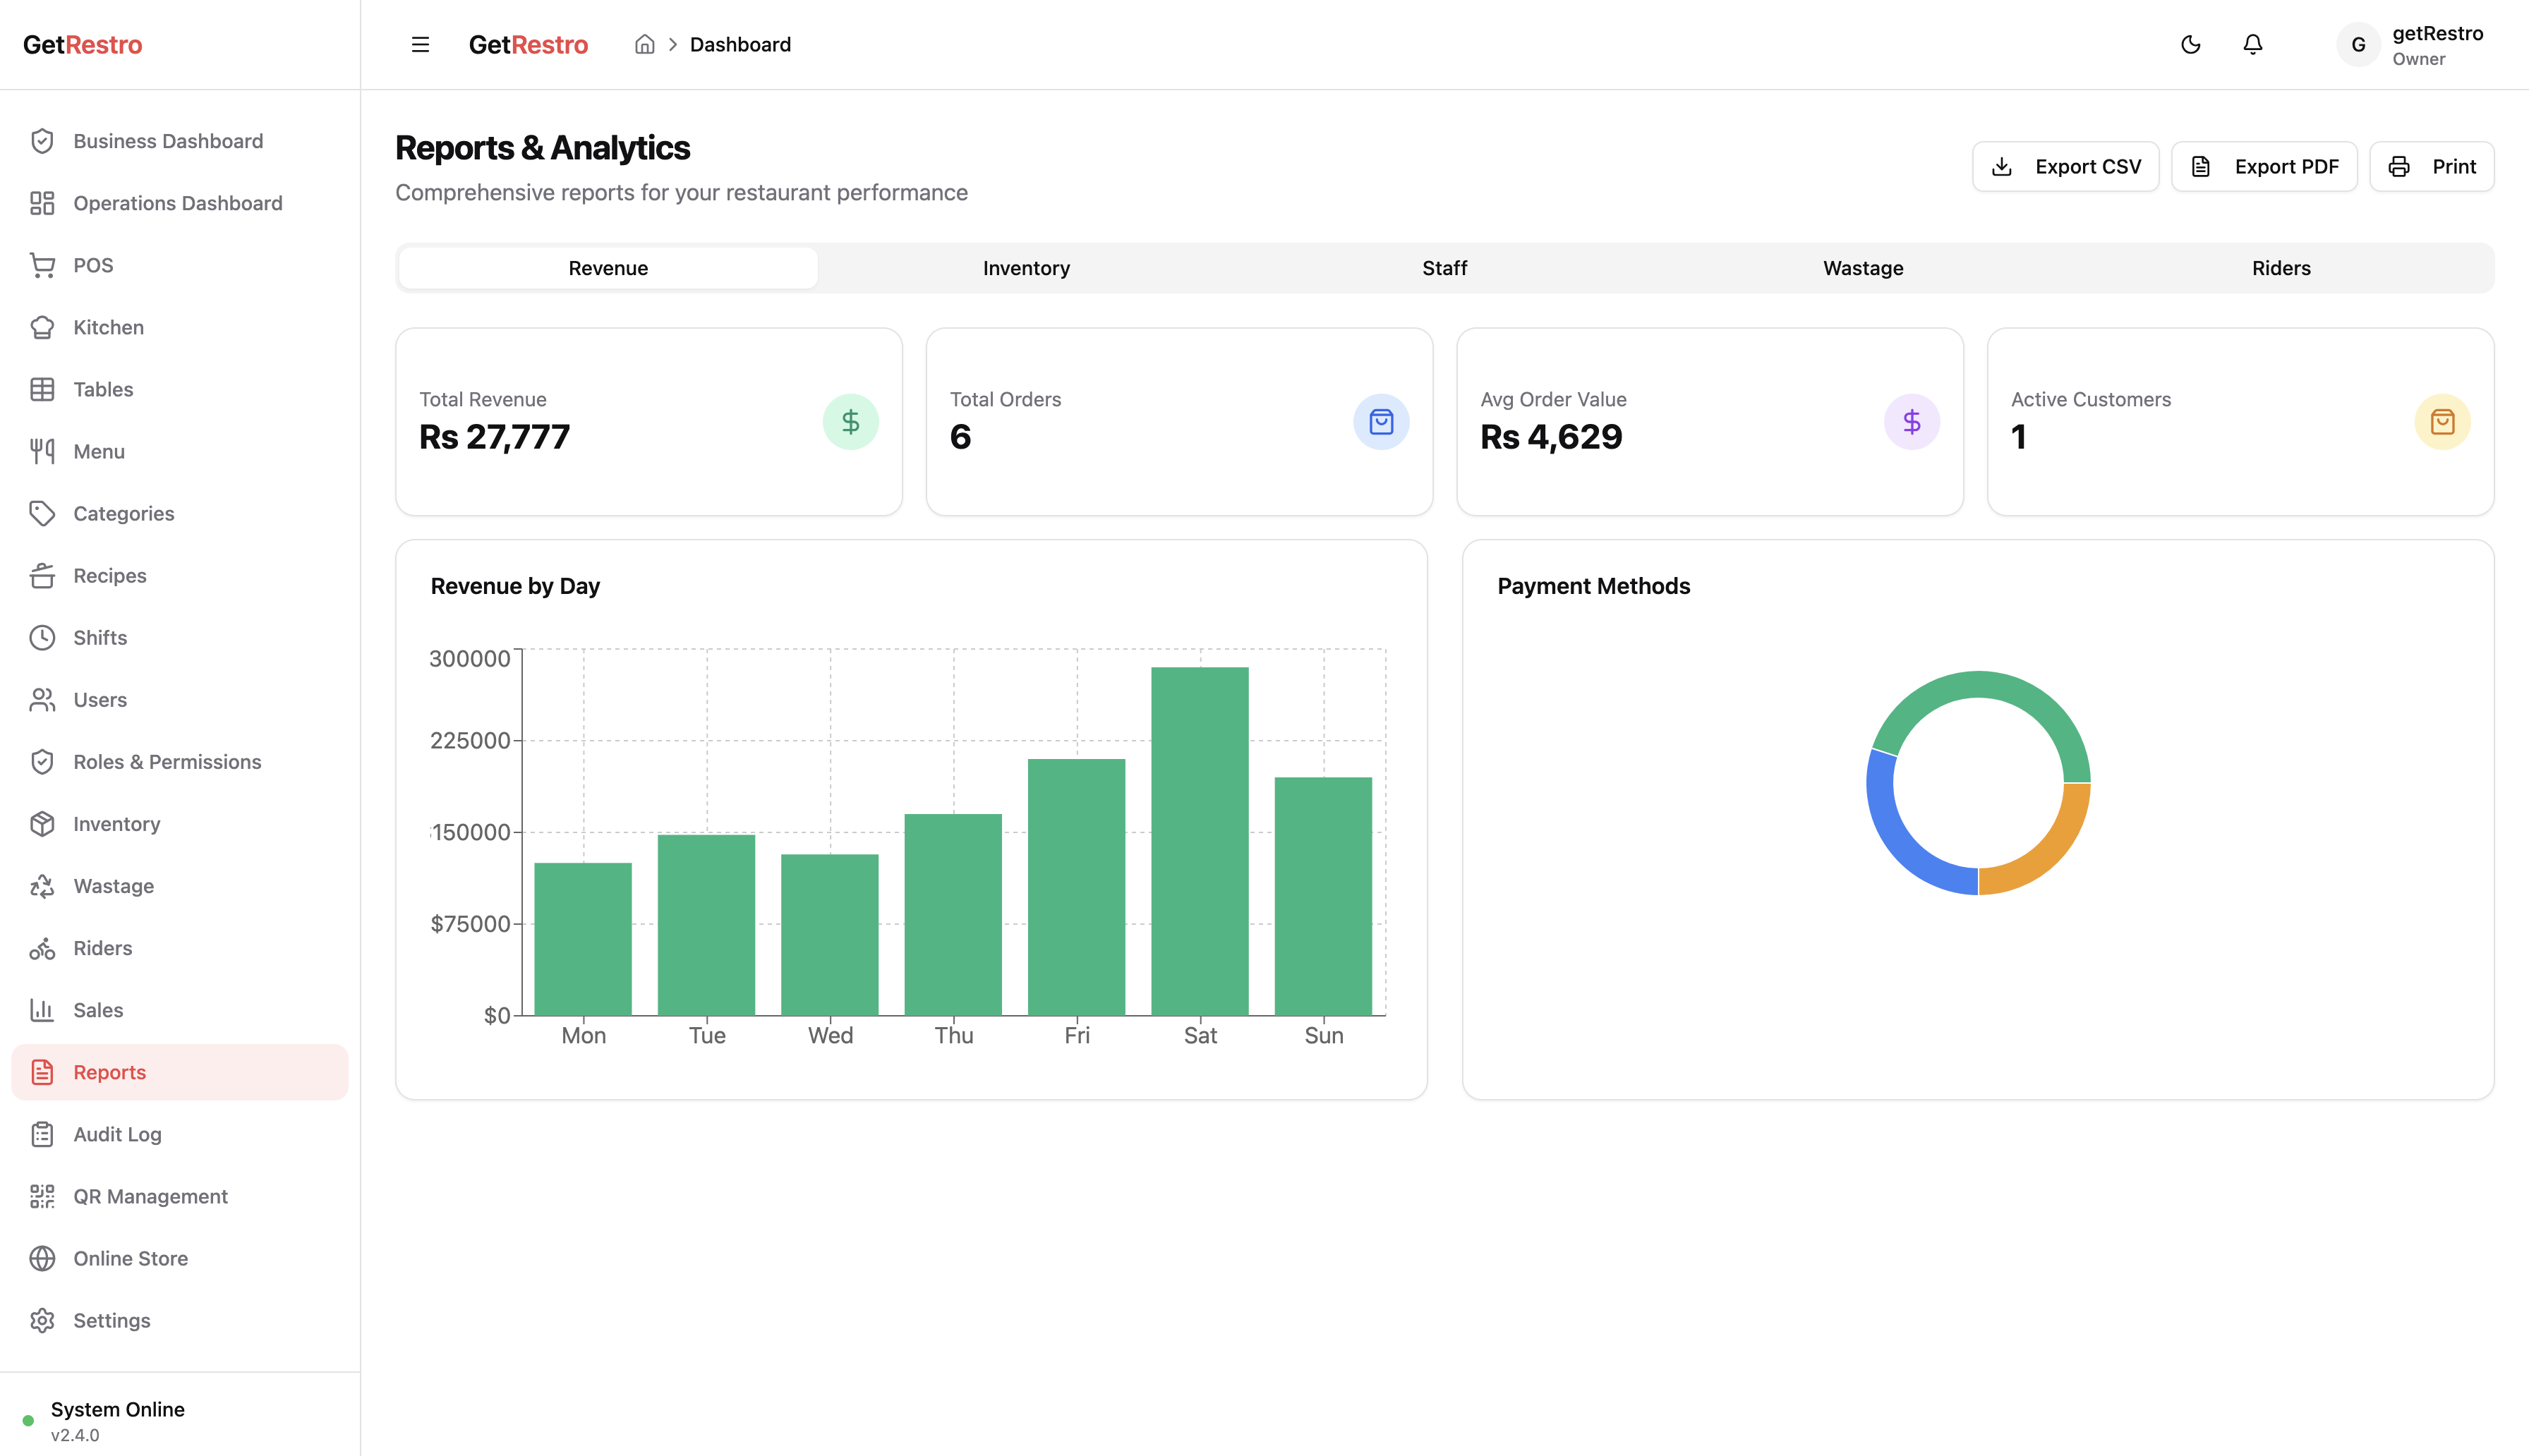This screenshot has width=2529, height=1456.
Task: Click the Riders bicycle icon
Action: tap(42, 948)
